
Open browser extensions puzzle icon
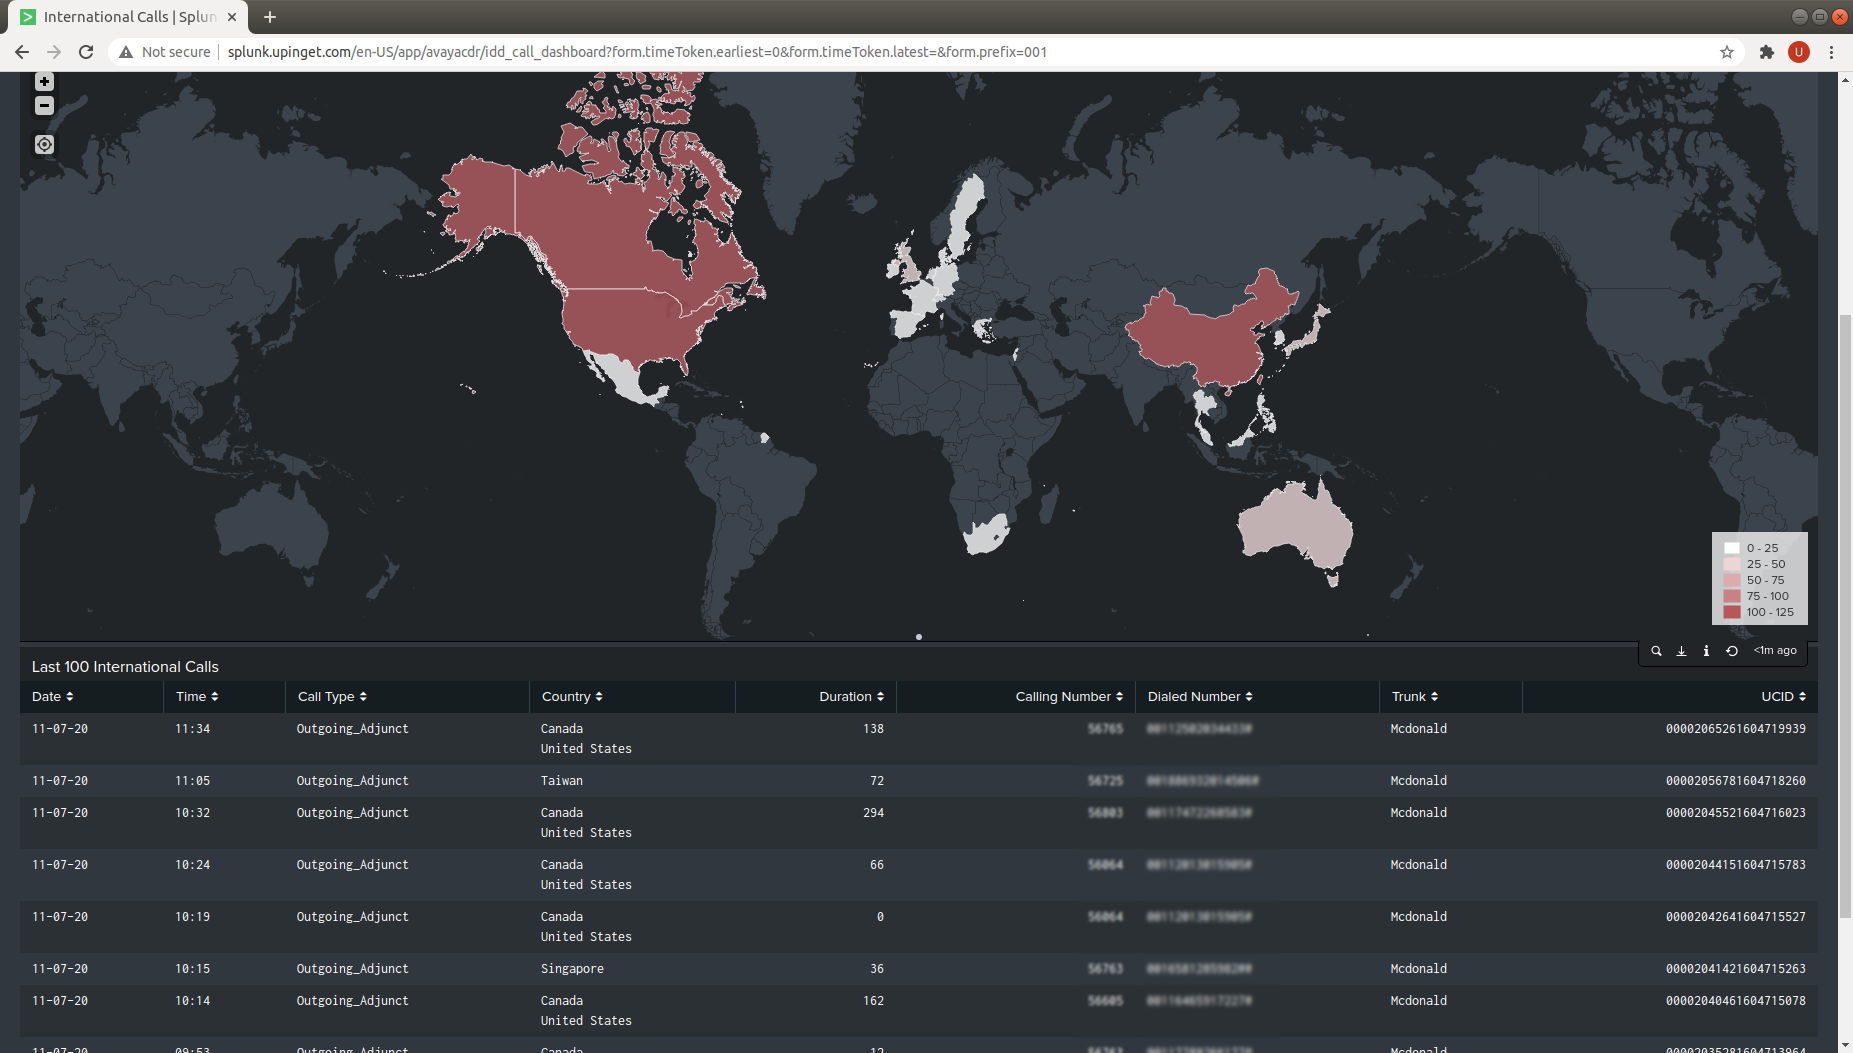click(x=1767, y=52)
